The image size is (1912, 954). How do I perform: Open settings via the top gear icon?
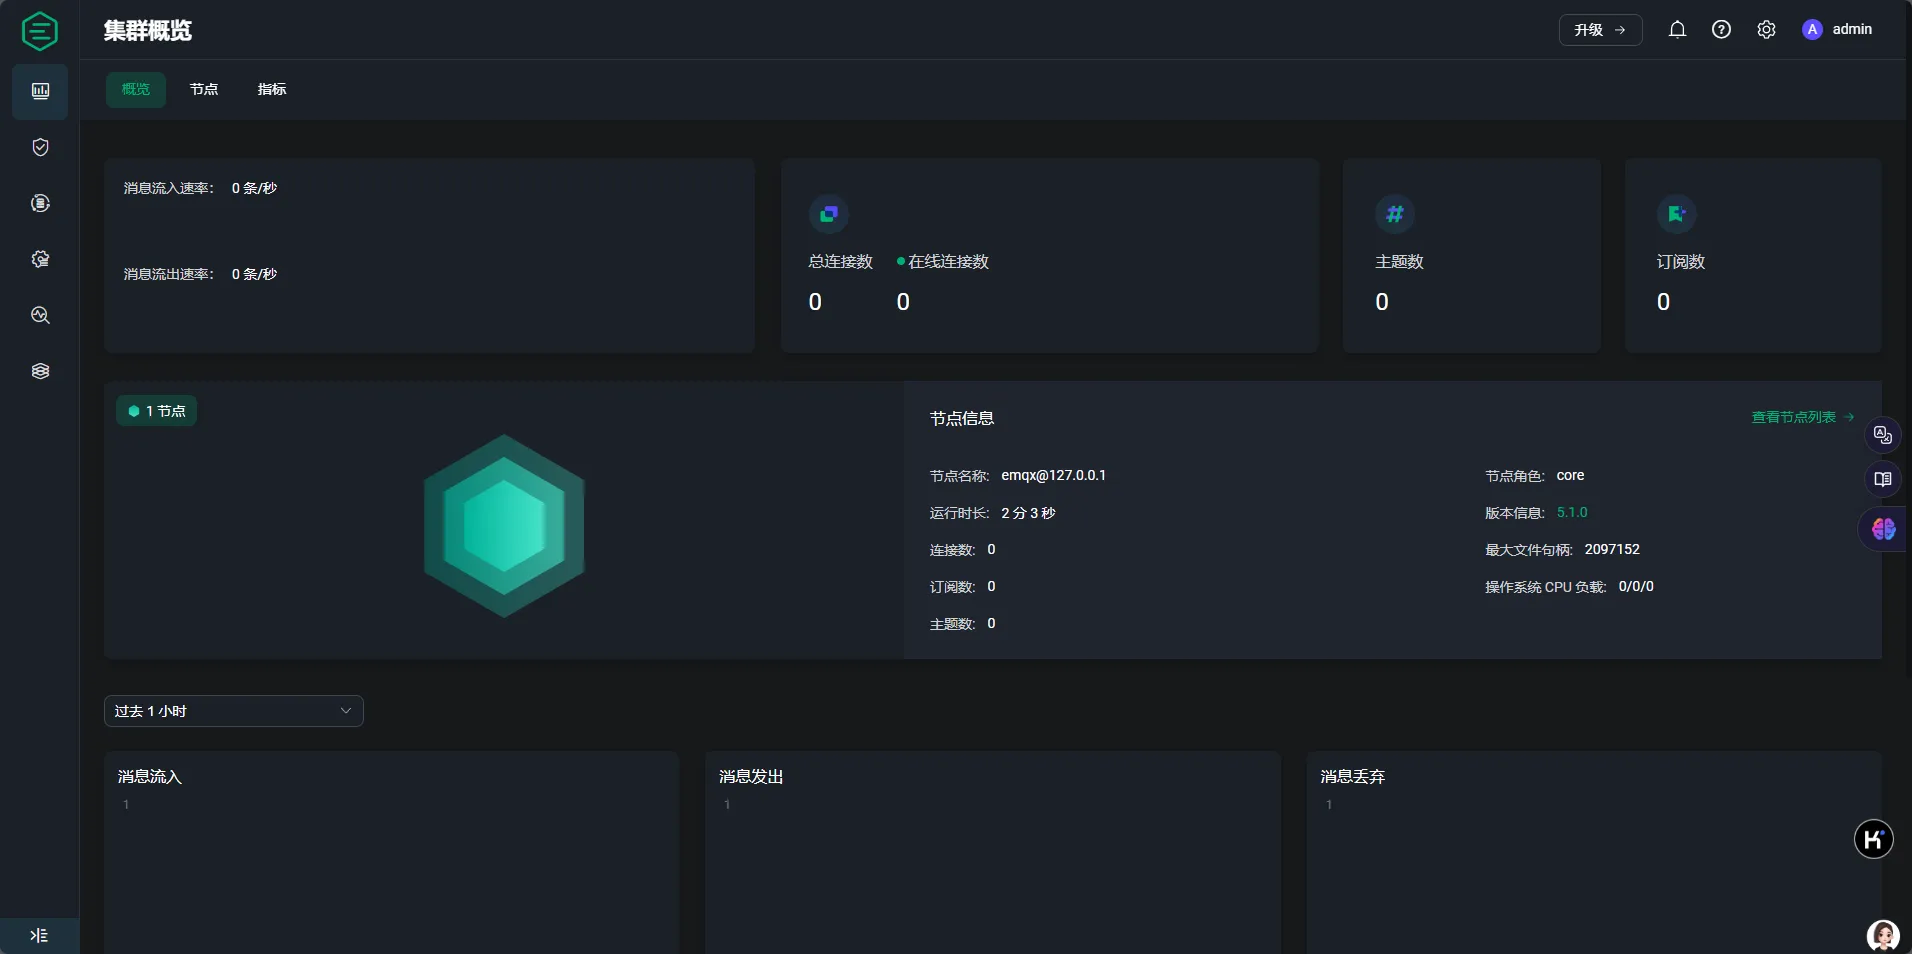(x=1766, y=30)
